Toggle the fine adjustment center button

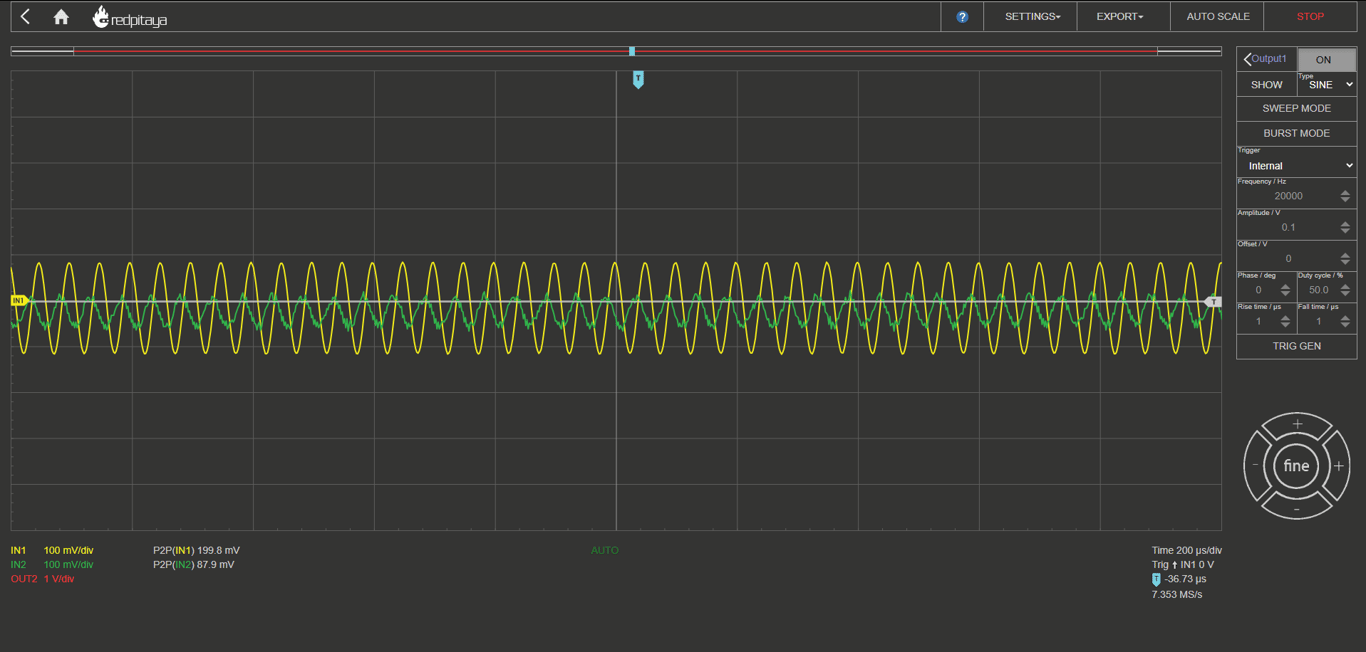pos(1296,466)
